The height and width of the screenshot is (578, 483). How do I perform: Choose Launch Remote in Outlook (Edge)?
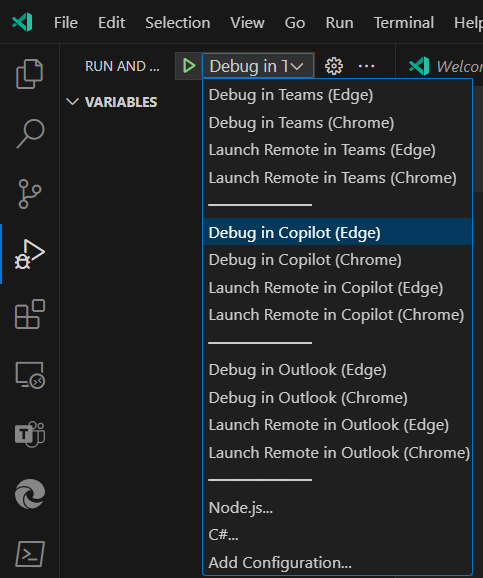tap(337, 425)
